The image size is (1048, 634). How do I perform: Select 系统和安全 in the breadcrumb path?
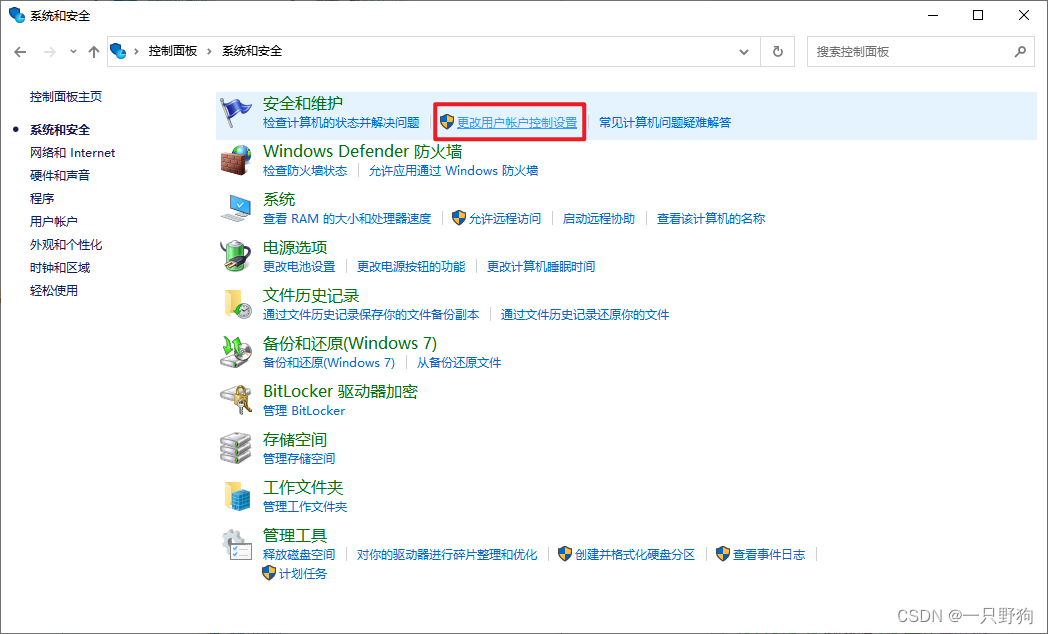coord(252,51)
